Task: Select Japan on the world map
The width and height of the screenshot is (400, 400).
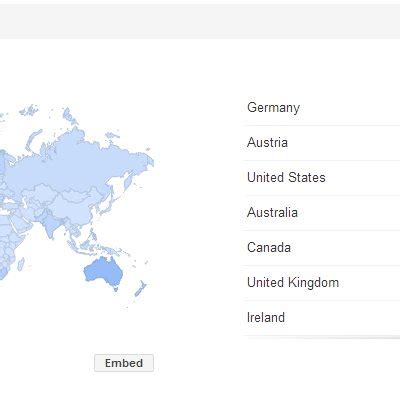Action: click(106, 204)
